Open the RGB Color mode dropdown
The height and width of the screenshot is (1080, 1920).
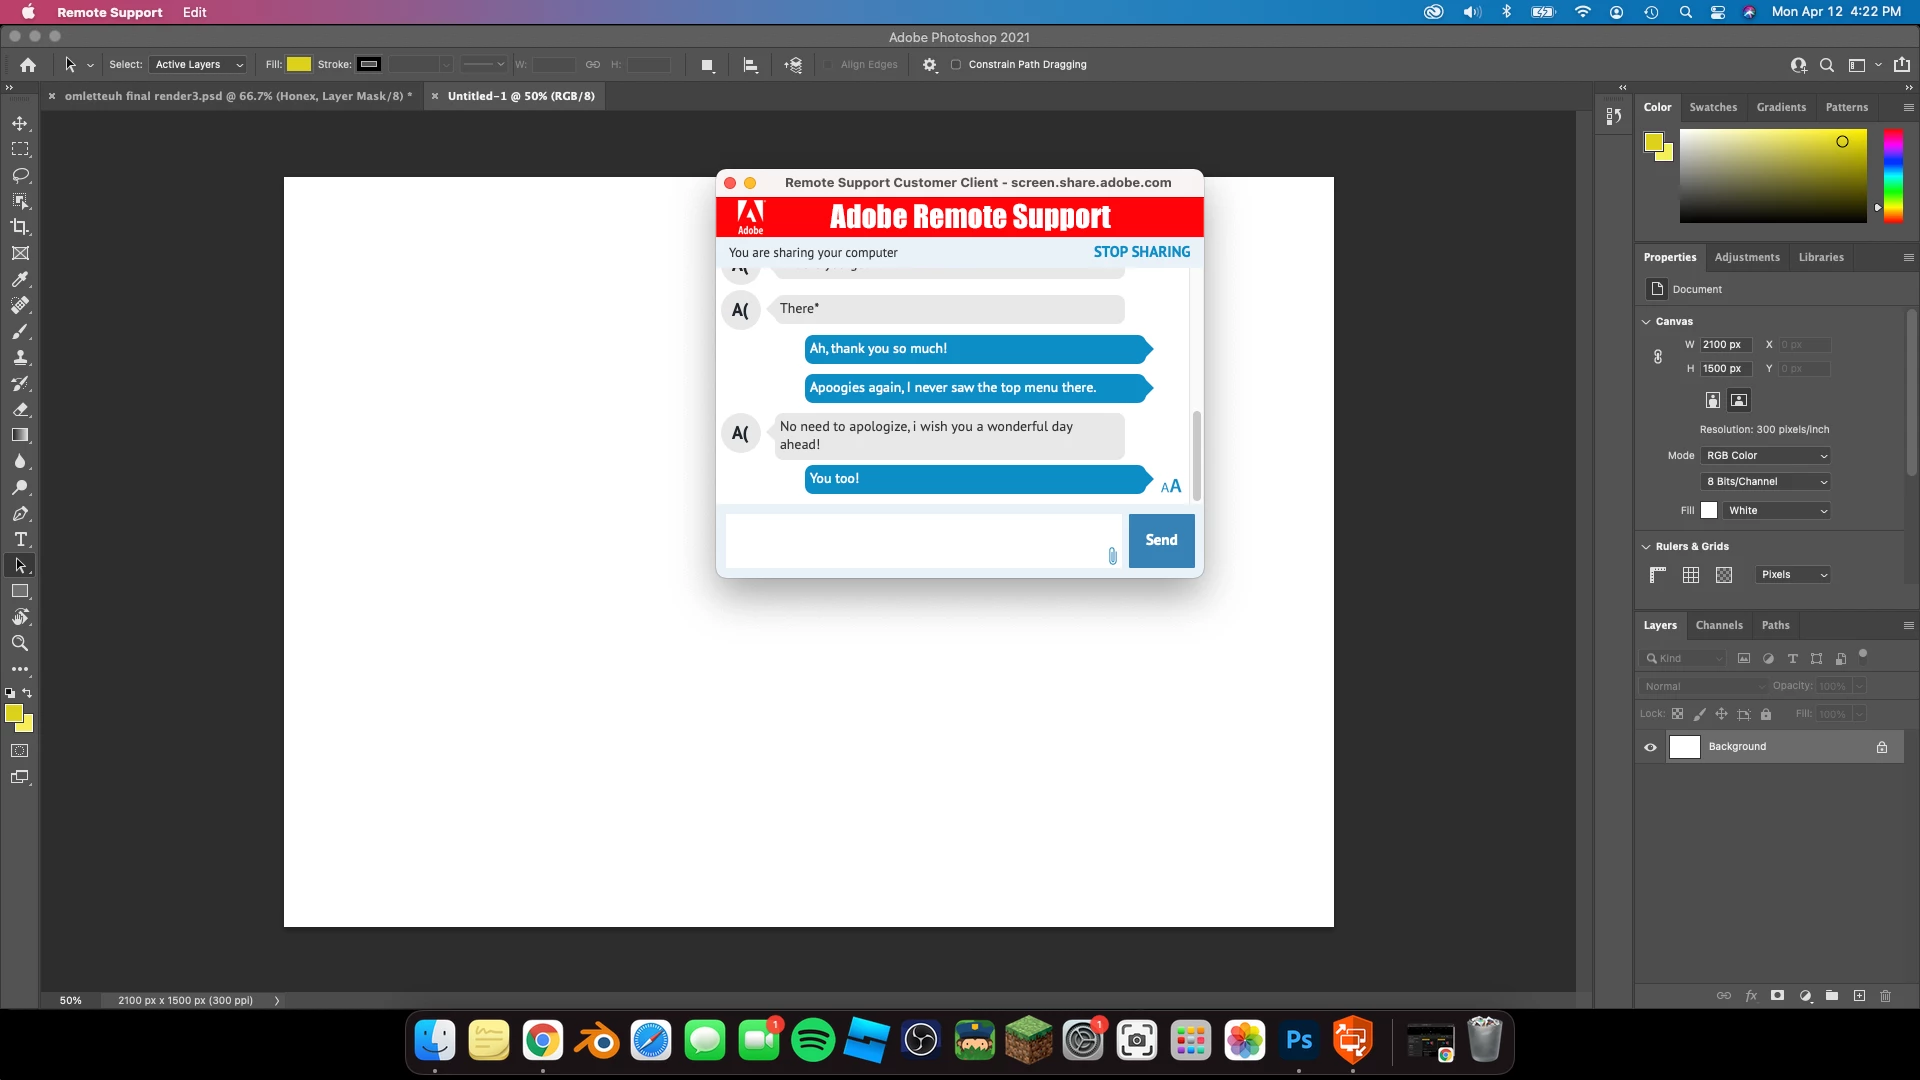point(1766,456)
